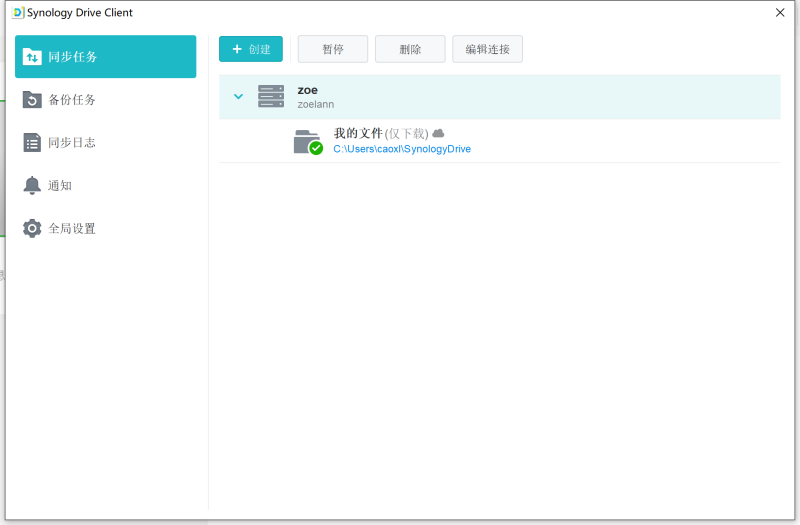Click the sync arrows folder icon
This screenshot has width=800, height=525.
32,57
